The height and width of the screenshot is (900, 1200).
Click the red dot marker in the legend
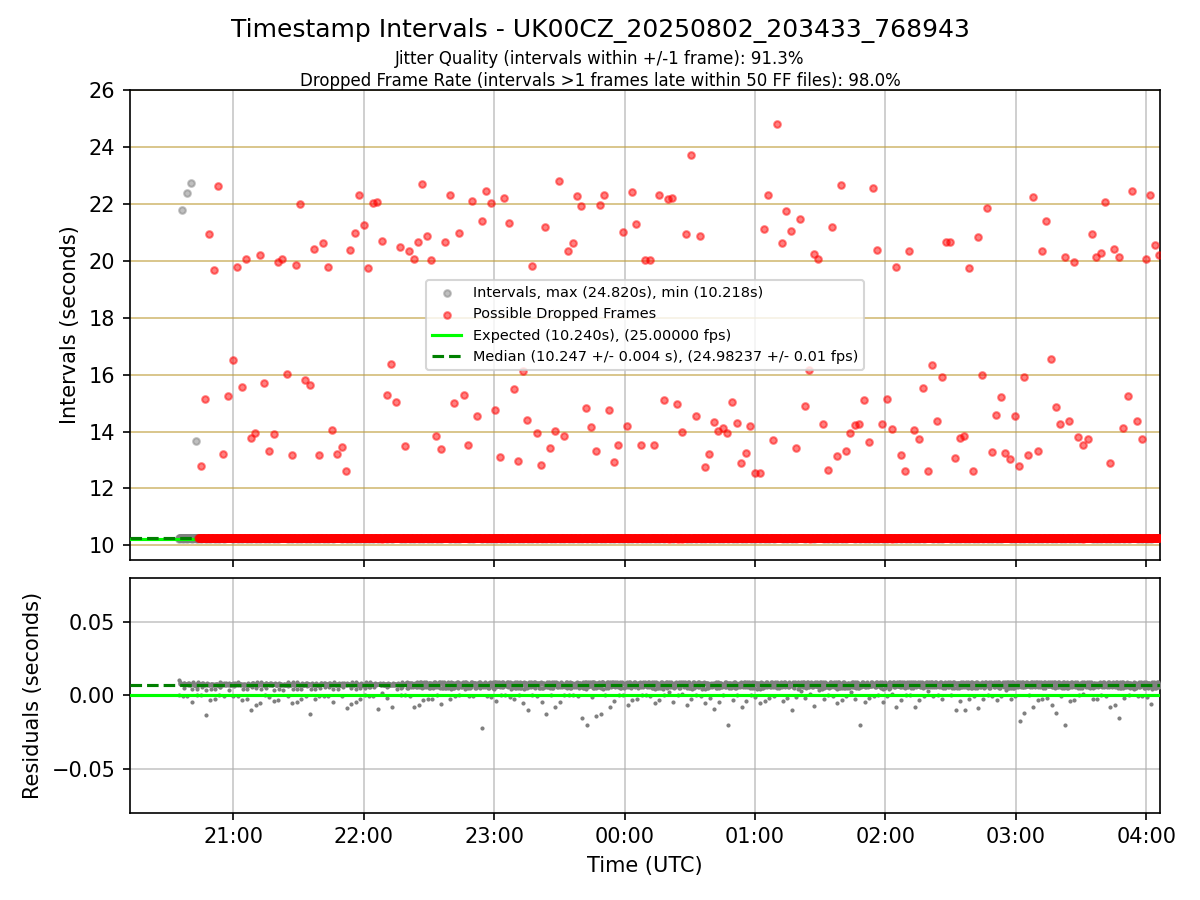[447, 314]
